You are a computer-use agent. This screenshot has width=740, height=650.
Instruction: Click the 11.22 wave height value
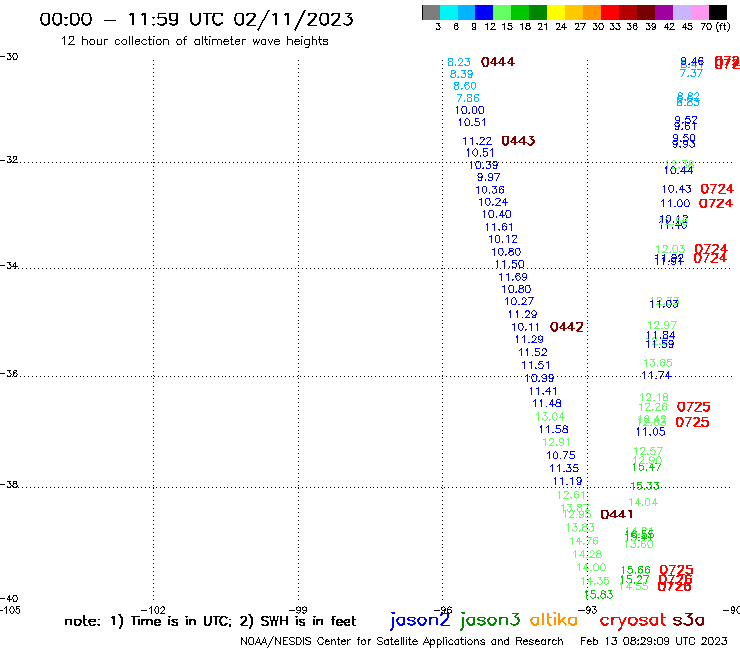click(477, 141)
